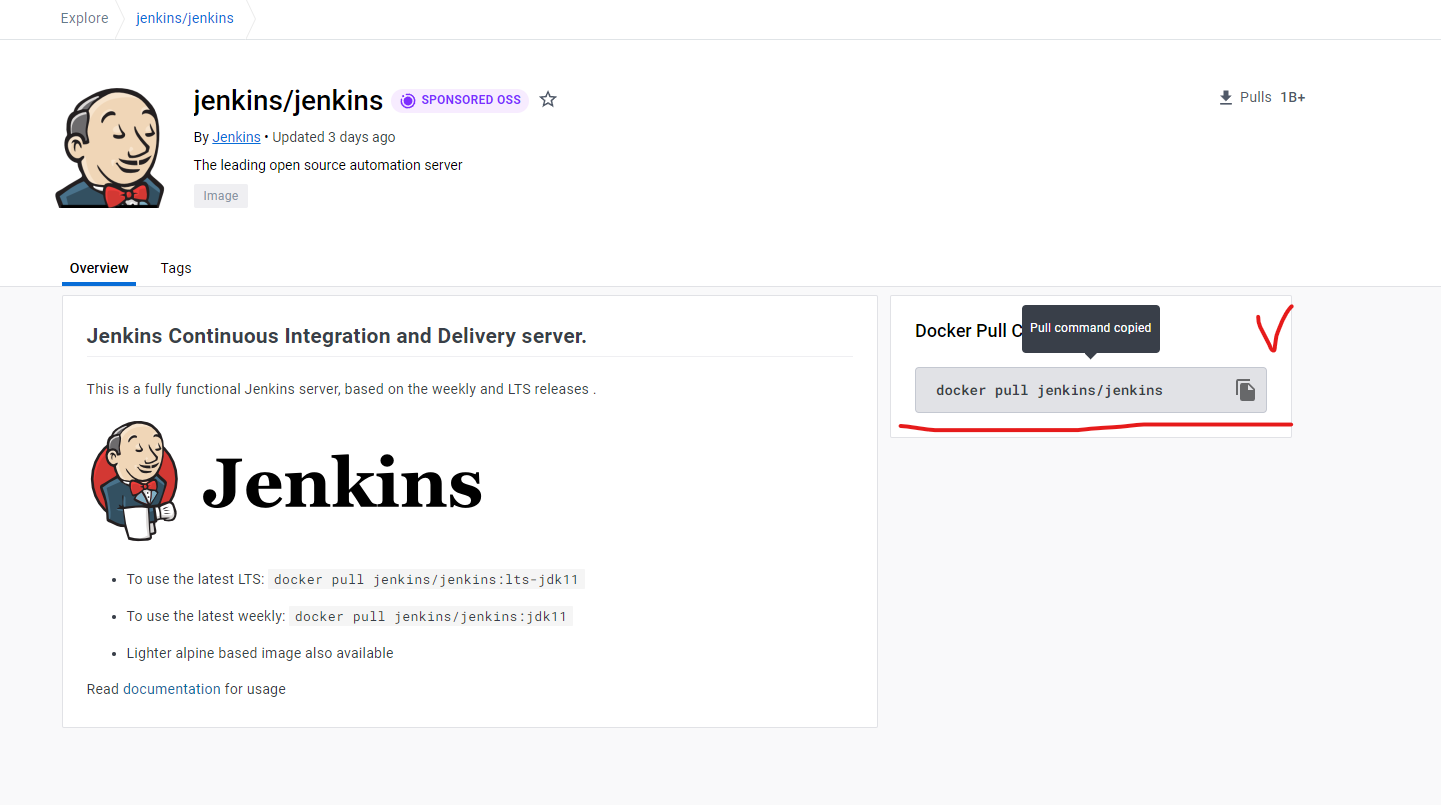
Task: Switch to the Overview tab
Action: pos(99,268)
